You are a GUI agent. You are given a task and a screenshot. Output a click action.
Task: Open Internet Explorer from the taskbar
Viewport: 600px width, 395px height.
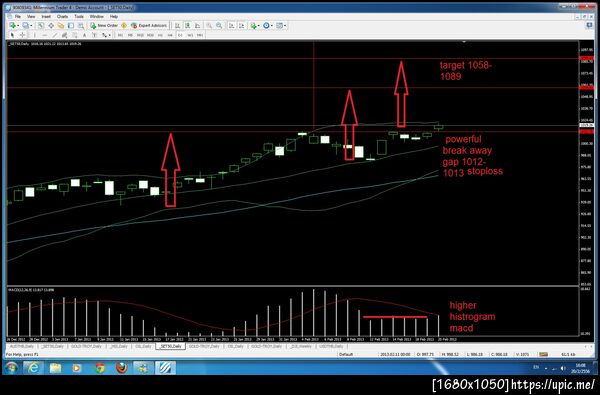(x=33, y=368)
